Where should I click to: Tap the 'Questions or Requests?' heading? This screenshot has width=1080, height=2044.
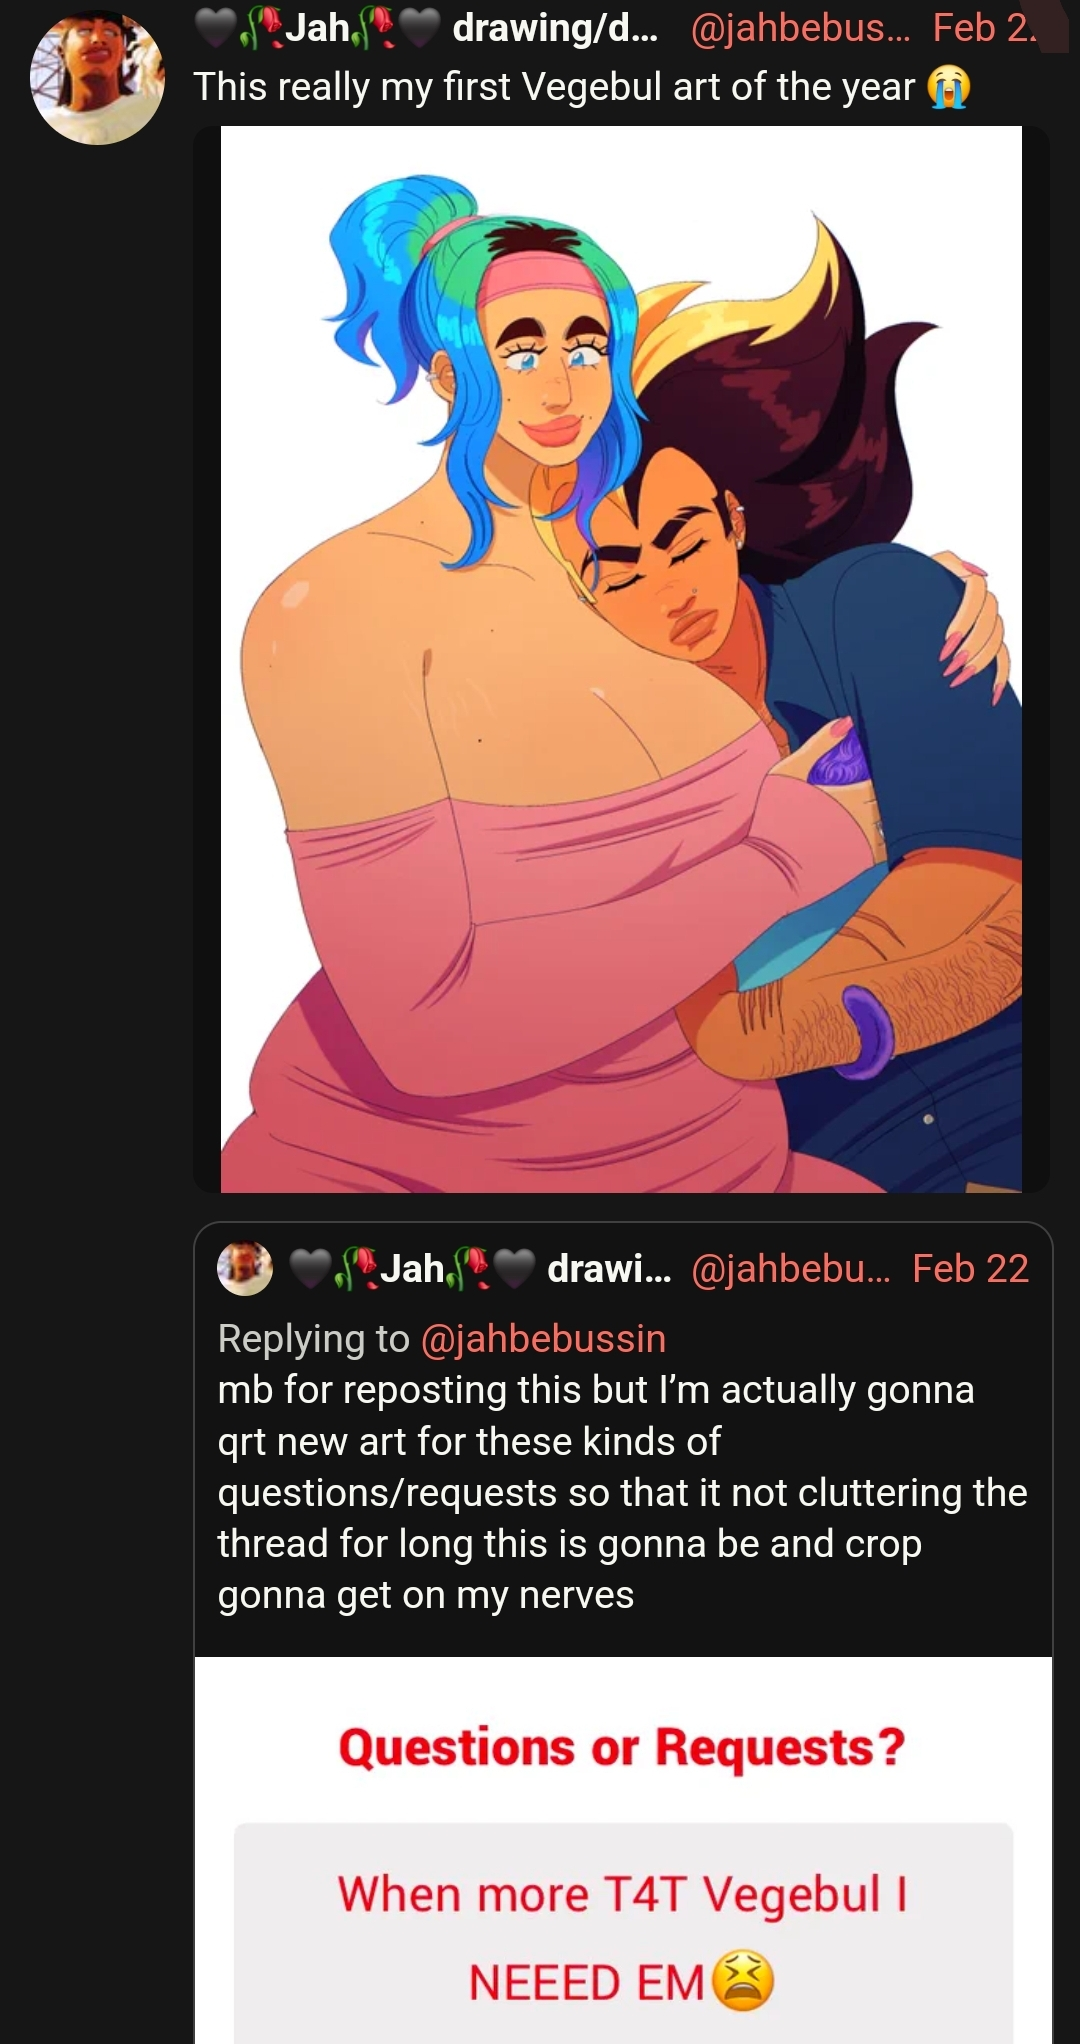[622, 1748]
